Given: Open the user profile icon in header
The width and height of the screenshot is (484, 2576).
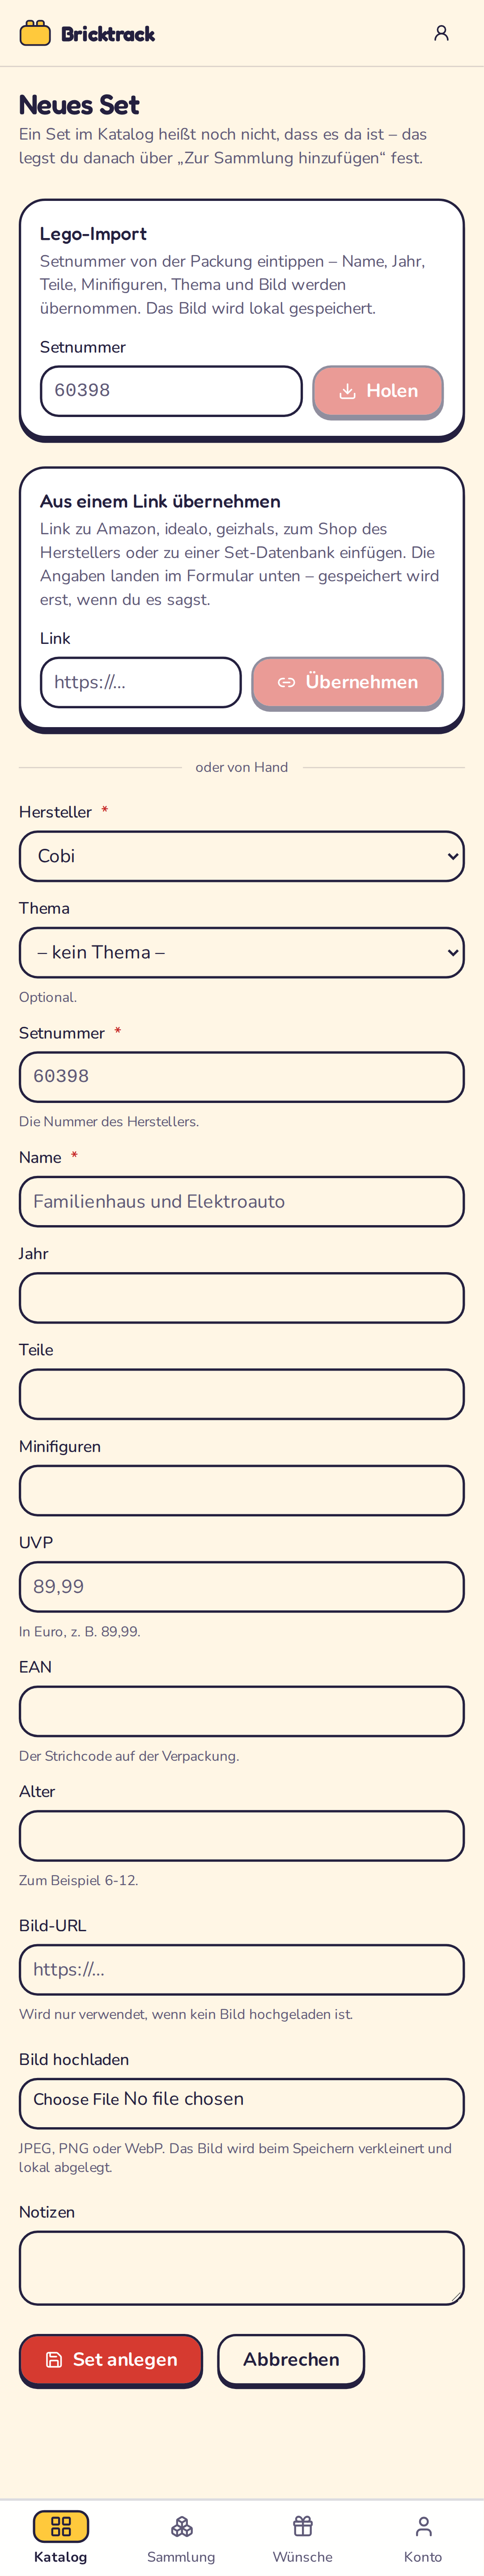Looking at the screenshot, I should click(x=441, y=33).
